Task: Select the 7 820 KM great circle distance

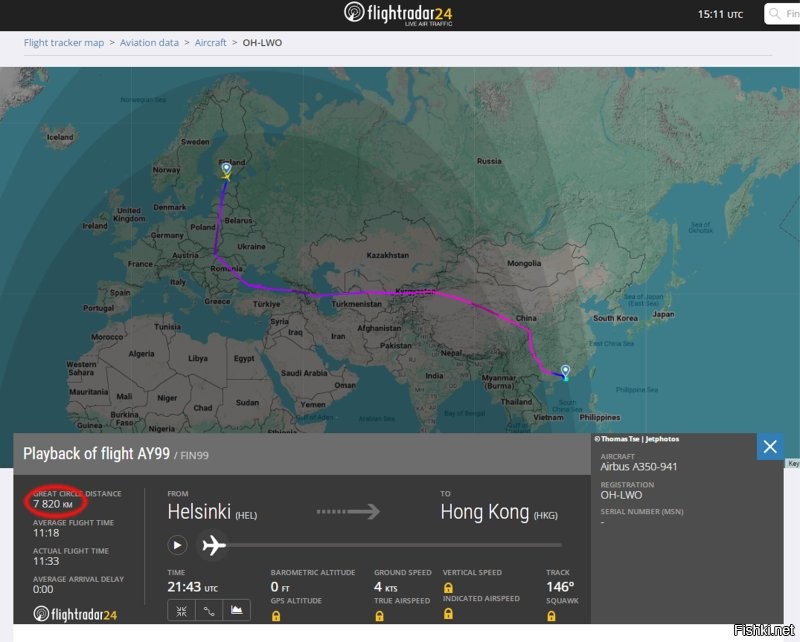Action: click(x=53, y=504)
